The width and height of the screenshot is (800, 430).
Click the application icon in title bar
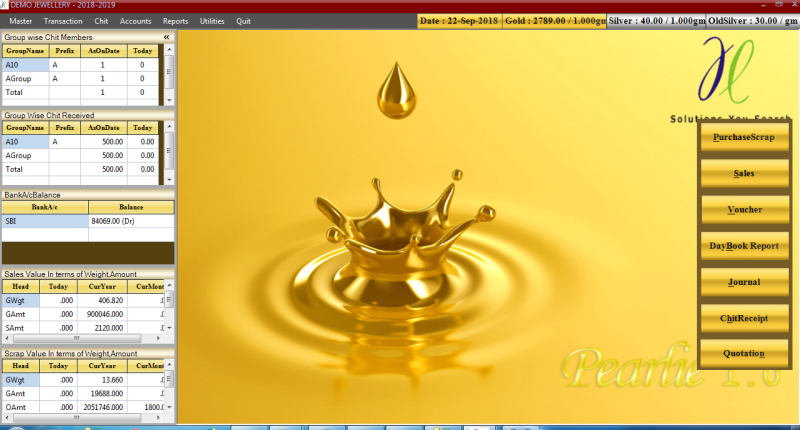click(x=5, y=5)
